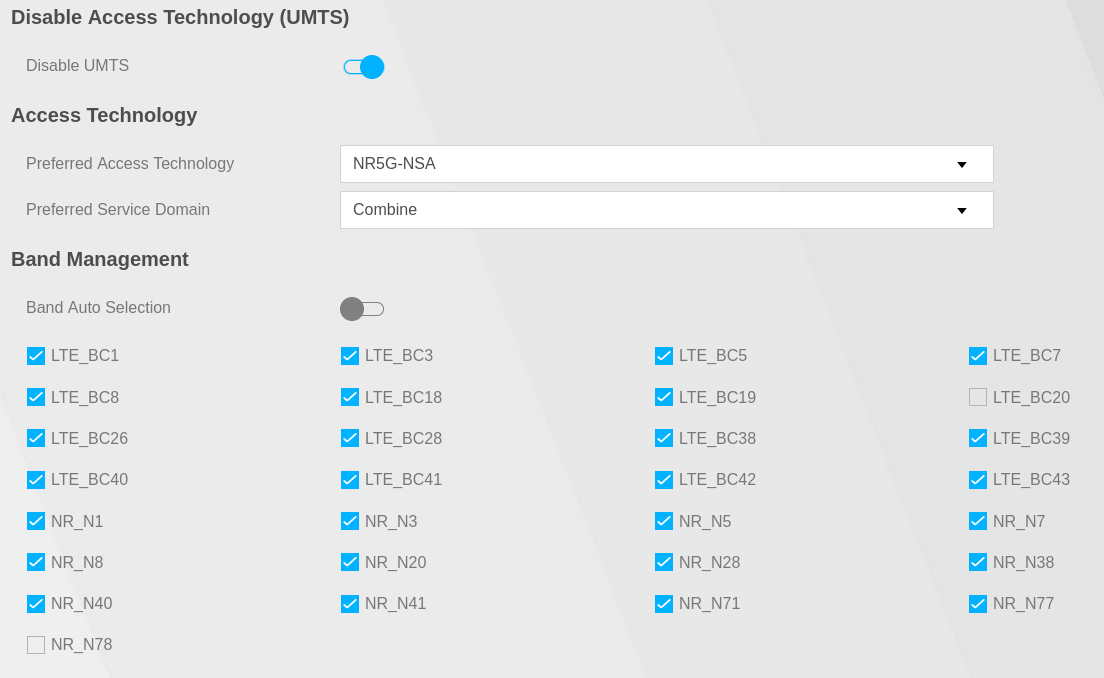1104x678 pixels.
Task: Uncheck the LTE_BC18 band checkbox
Action: 350,397
